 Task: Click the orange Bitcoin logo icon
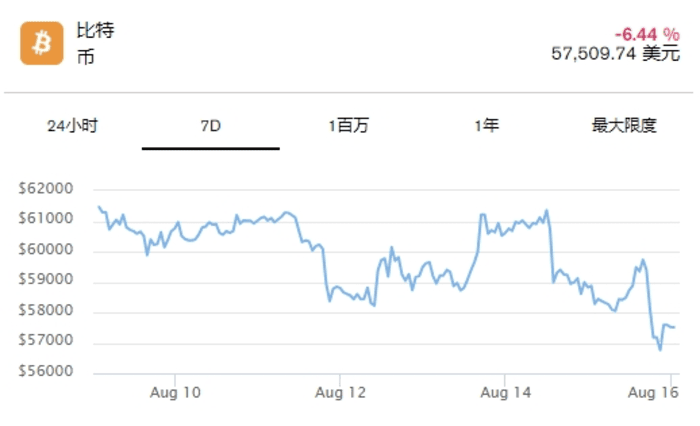pos(42,43)
